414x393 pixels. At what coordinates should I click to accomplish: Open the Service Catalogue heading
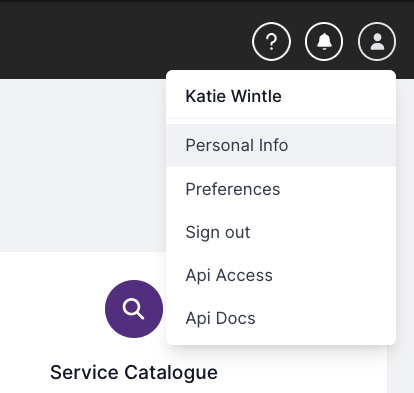pyautogui.click(x=134, y=373)
